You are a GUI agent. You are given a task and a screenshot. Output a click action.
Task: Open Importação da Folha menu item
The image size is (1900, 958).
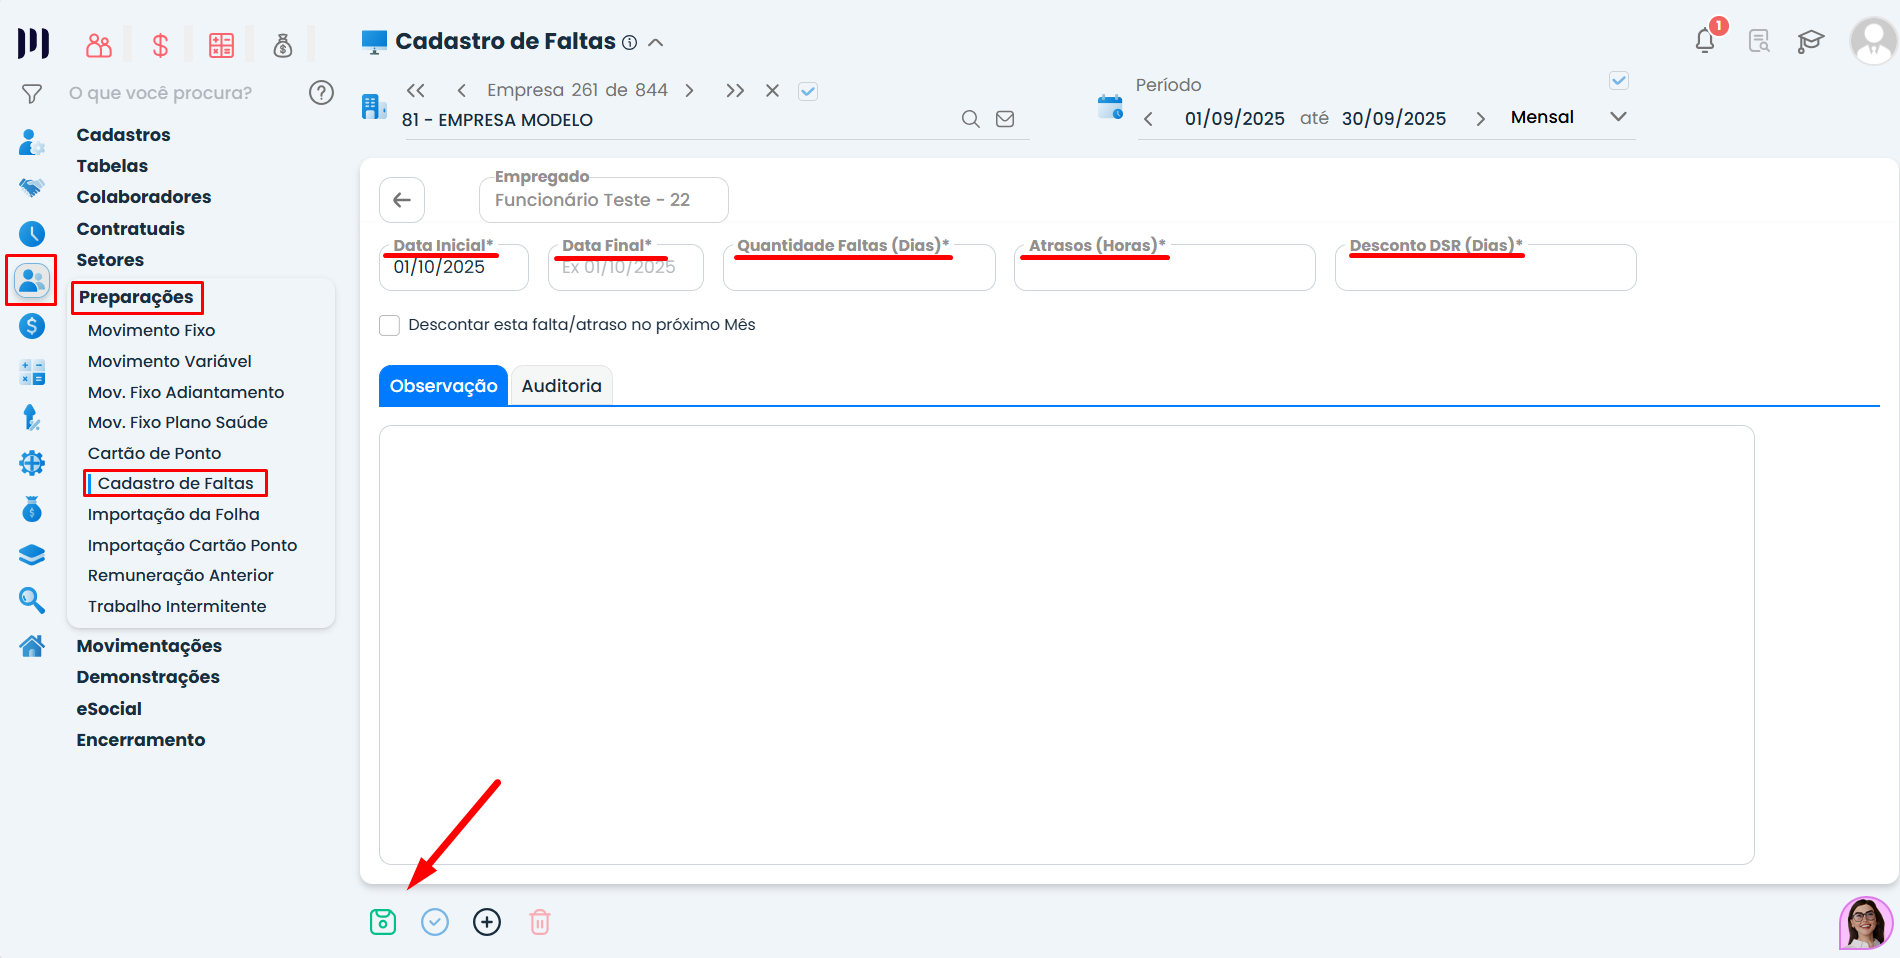pos(174,514)
